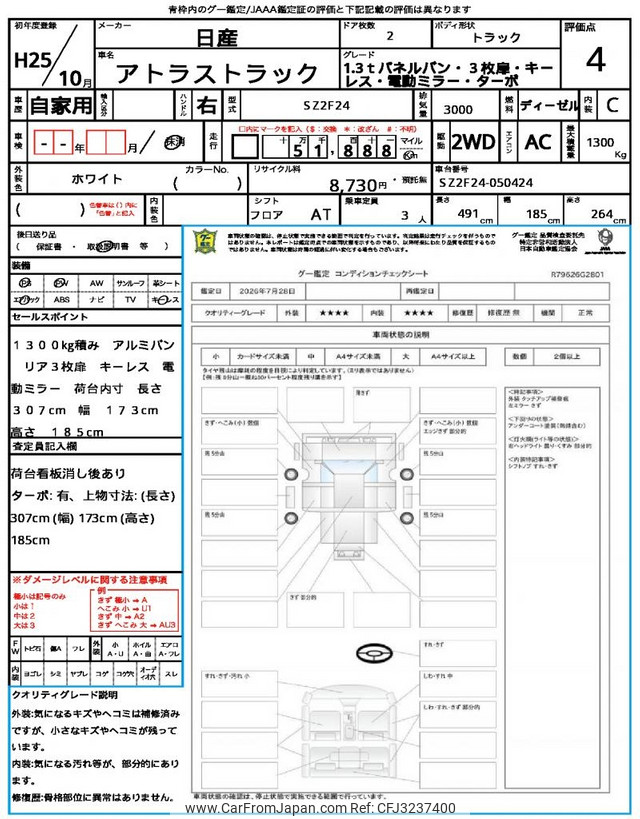Click the 修復歴 無 value
This screenshot has height=819, width=640.
tap(504, 313)
